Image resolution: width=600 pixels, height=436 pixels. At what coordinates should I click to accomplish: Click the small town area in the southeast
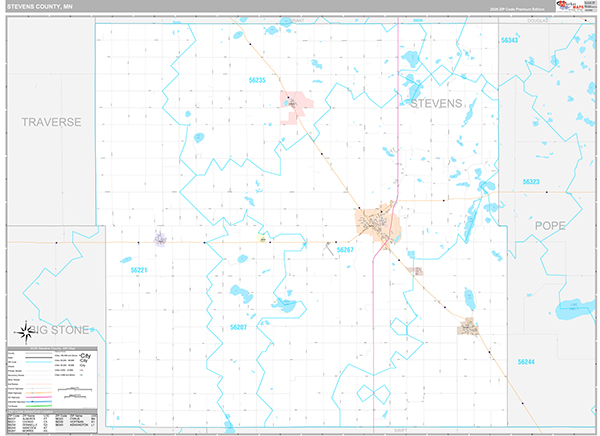469,326
